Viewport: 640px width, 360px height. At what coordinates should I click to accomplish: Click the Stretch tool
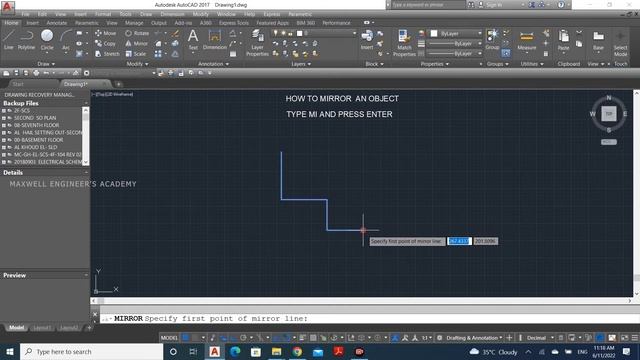(x=107, y=53)
